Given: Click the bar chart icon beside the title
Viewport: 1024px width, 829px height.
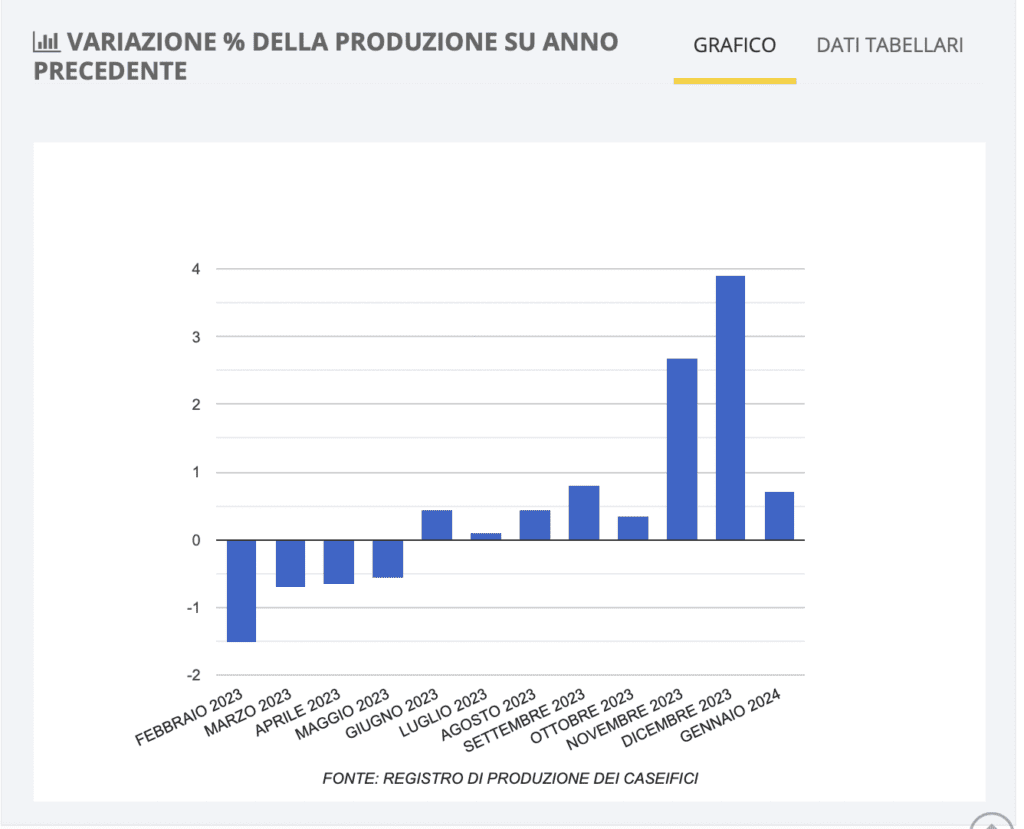Looking at the screenshot, I should (46, 42).
